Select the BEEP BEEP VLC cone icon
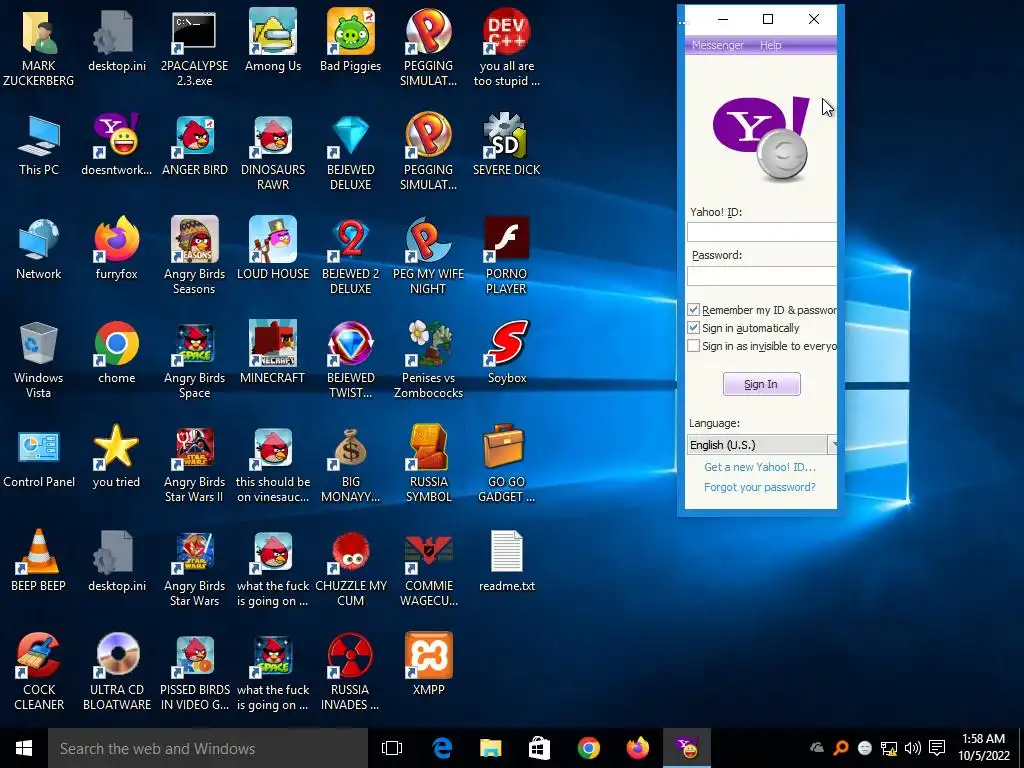1024x768 pixels. pyautogui.click(x=39, y=560)
